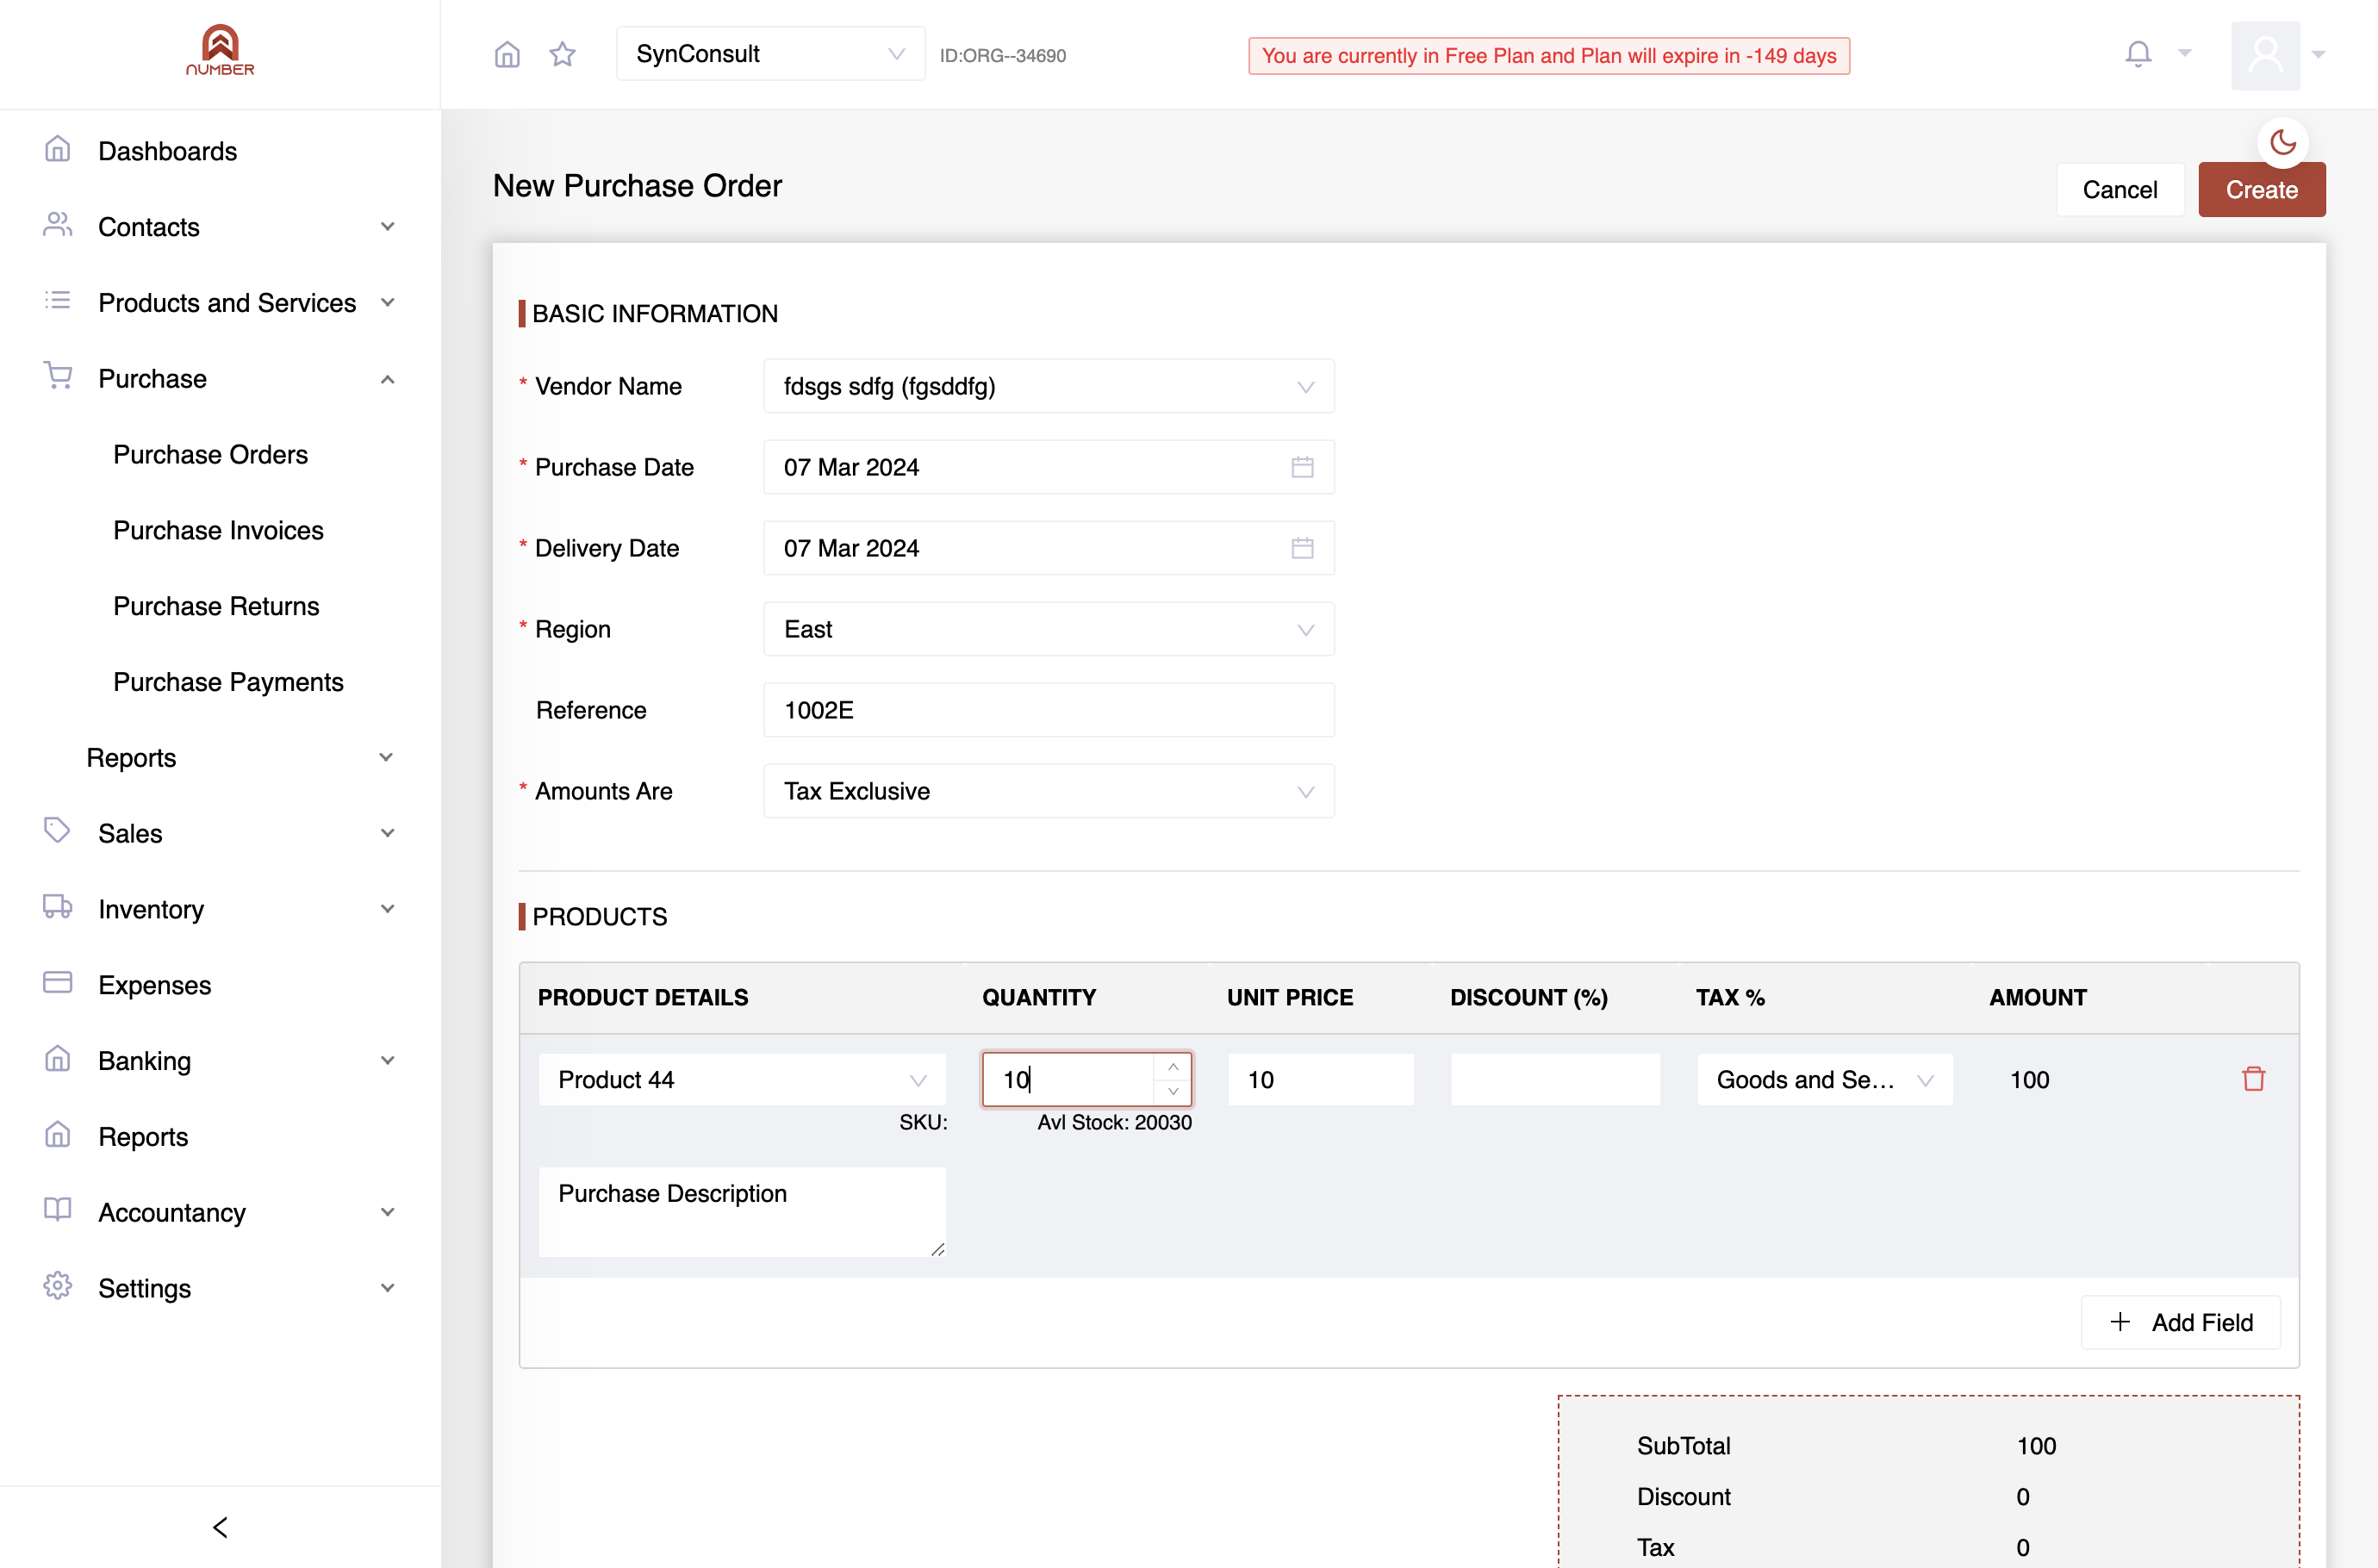Open the notifications bell
This screenshot has height=1568, width=2378.
pyautogui.click(x=2138, y=54)
